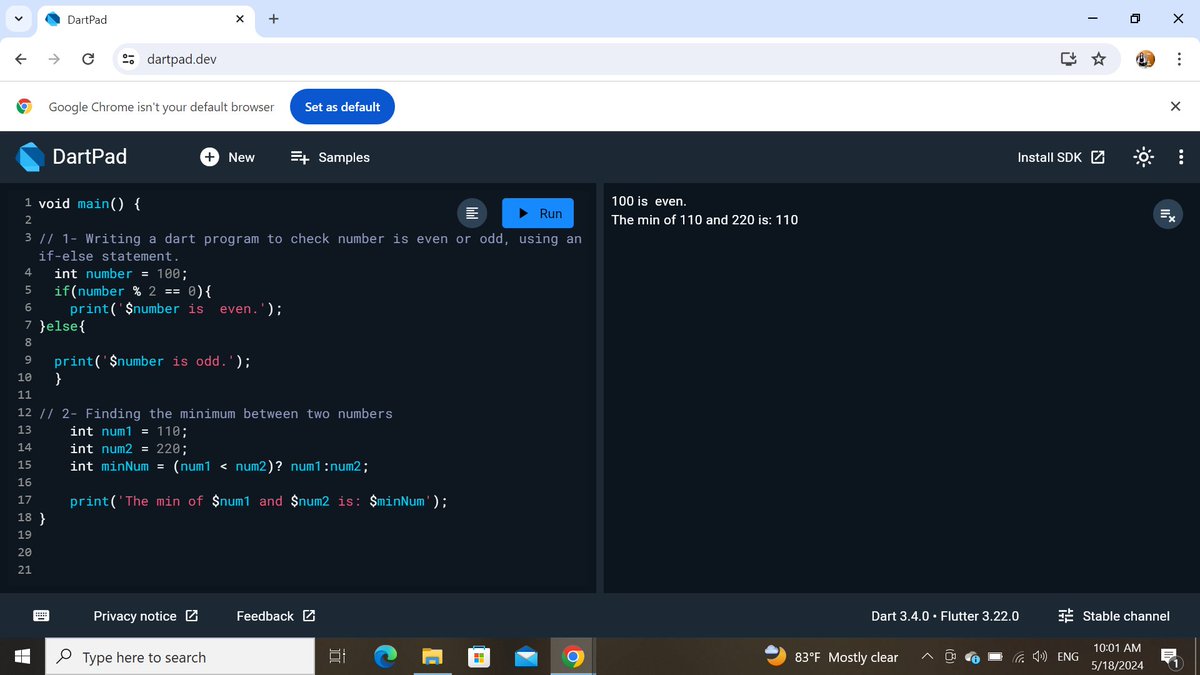Open notification center icon
1200x675 pixels.
pyautogui.click(x=1172, y=657)
